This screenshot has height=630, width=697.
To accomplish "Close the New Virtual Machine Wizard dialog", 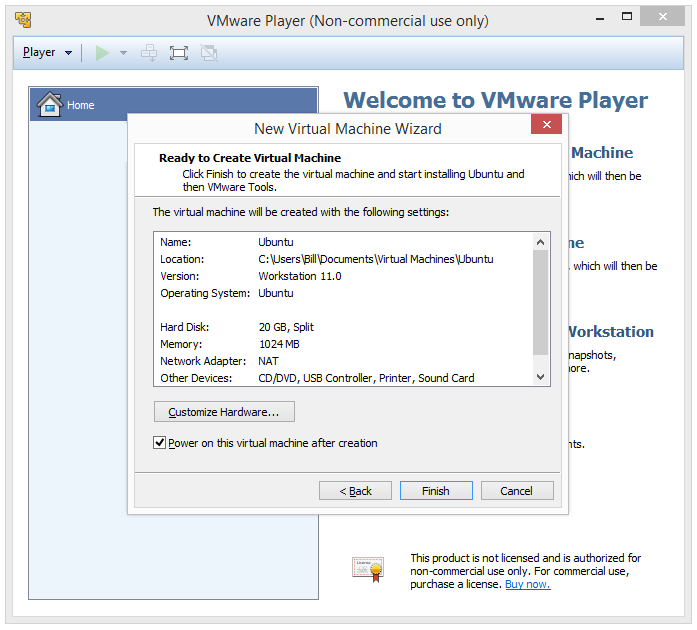I will tap(546, 124).
